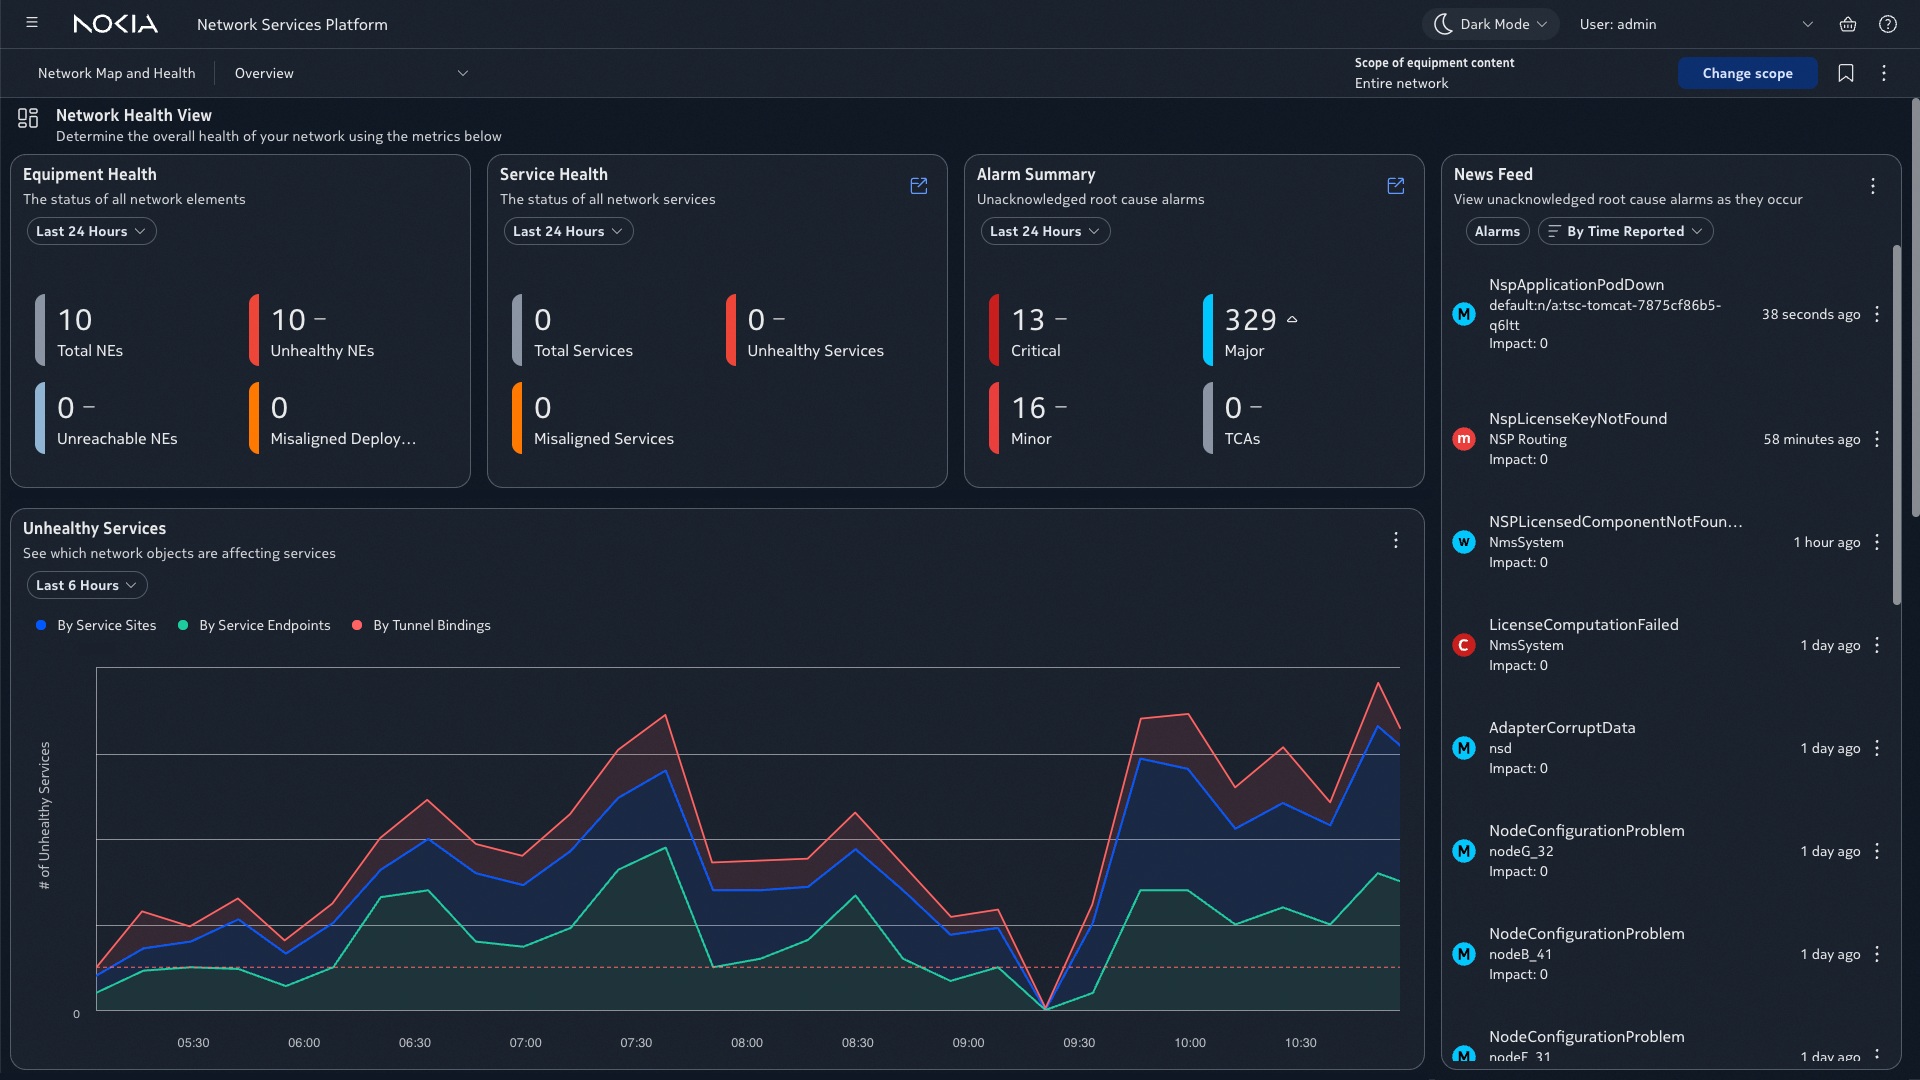Open options for NspLicenseKeyNotFound alarm
The width and height of the screenshot is (1920, 1080).
click(x=1877, y=439)
